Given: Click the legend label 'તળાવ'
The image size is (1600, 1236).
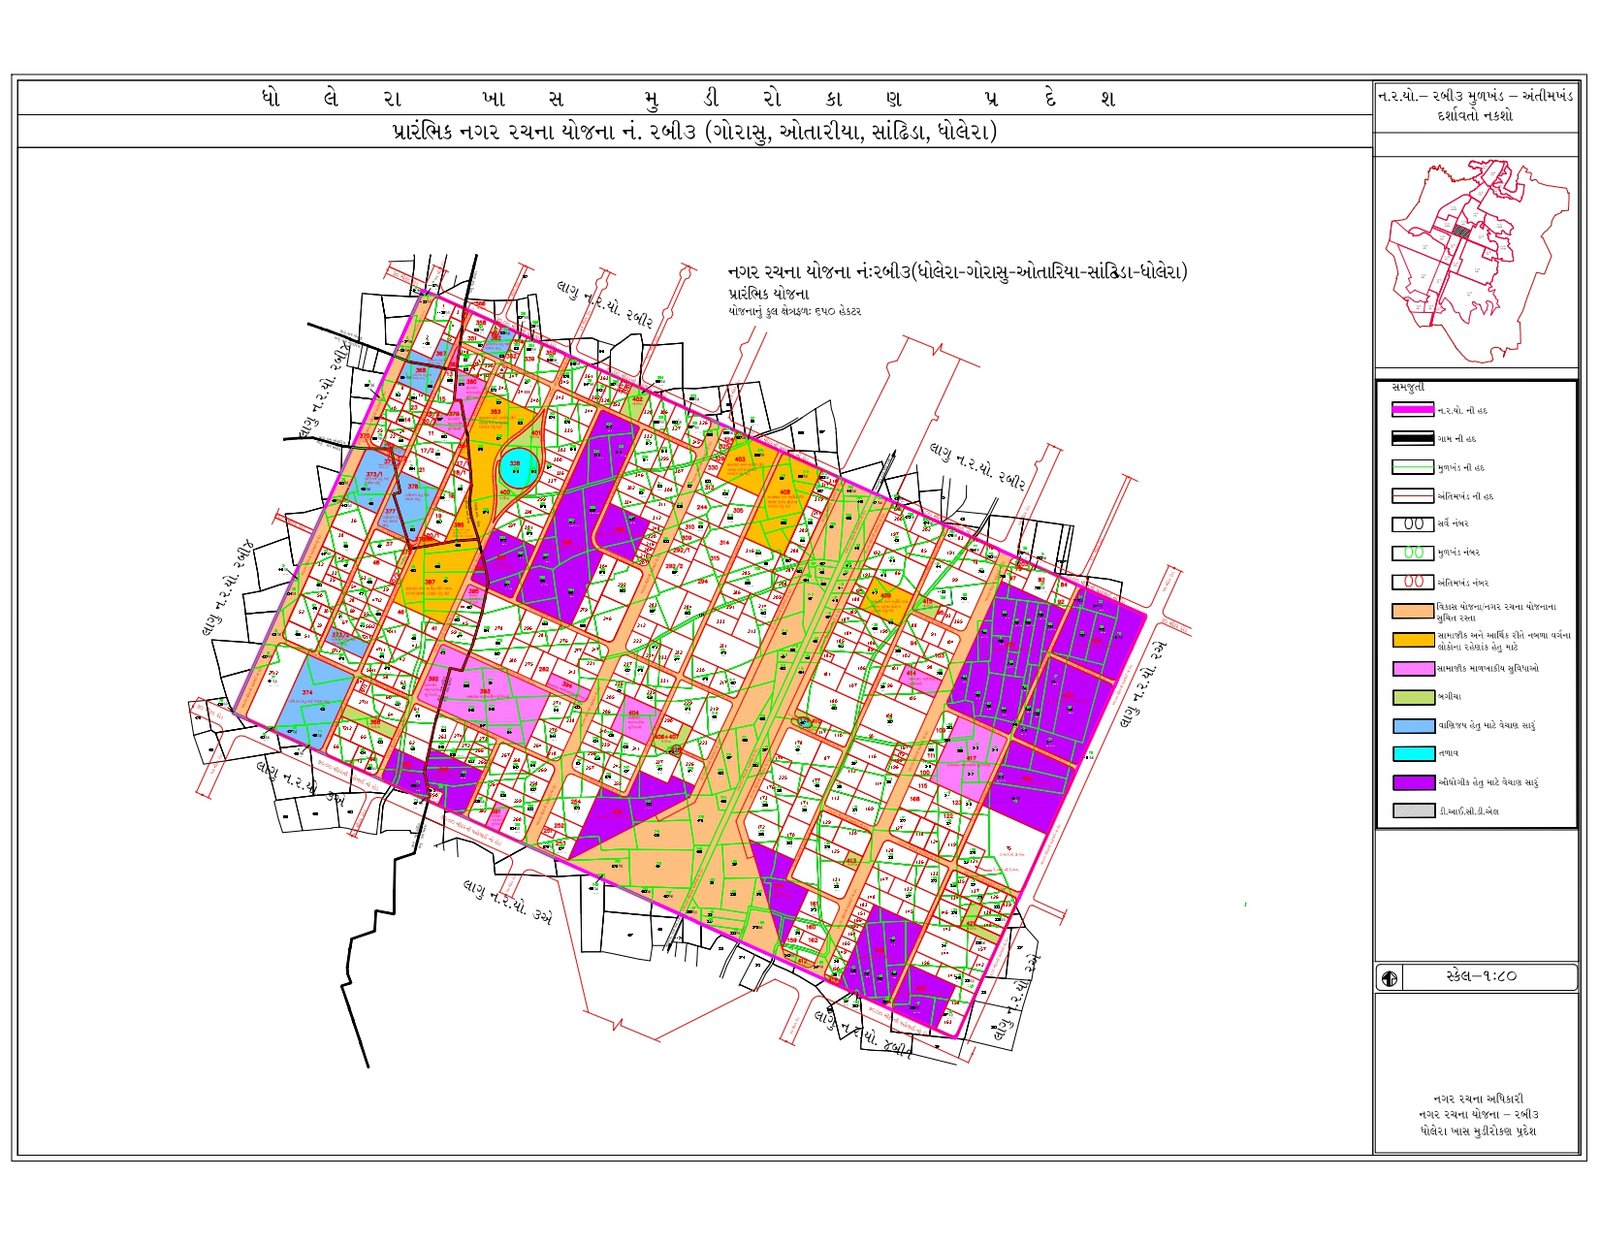Looking at the screenshot, I should click(x=1447, y=754).
